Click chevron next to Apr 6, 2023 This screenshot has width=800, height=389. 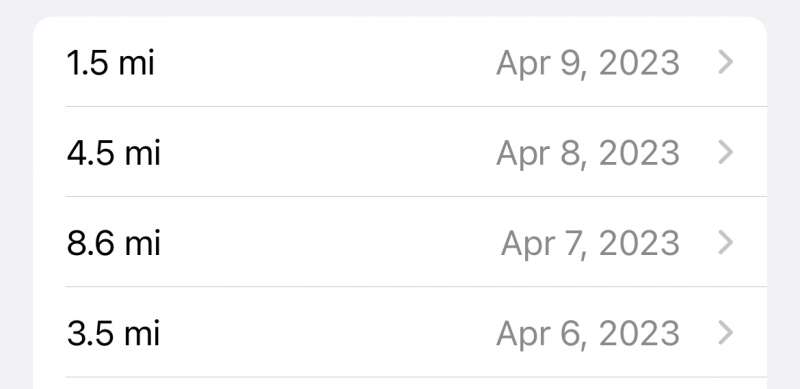click(x=726, y=333)
